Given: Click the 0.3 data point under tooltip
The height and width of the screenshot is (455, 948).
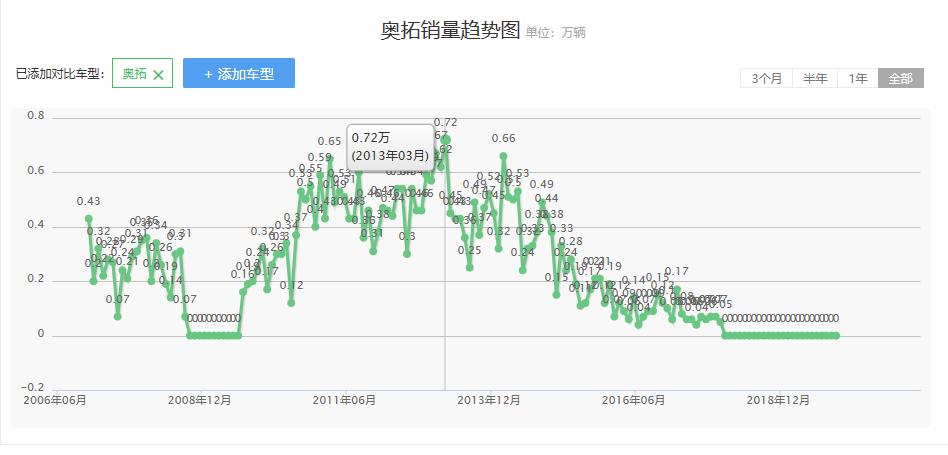Looking at the screenshot, I should [x=407, y=254].
